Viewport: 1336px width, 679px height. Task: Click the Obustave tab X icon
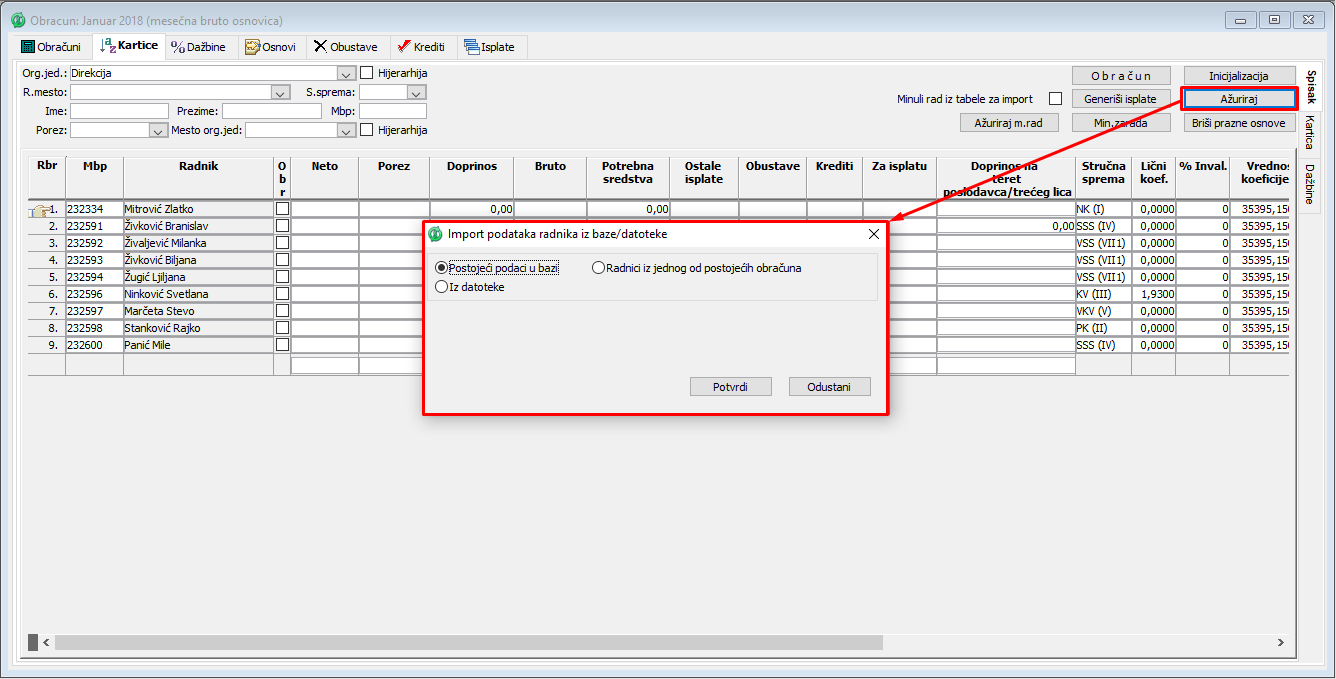point(320,47)
